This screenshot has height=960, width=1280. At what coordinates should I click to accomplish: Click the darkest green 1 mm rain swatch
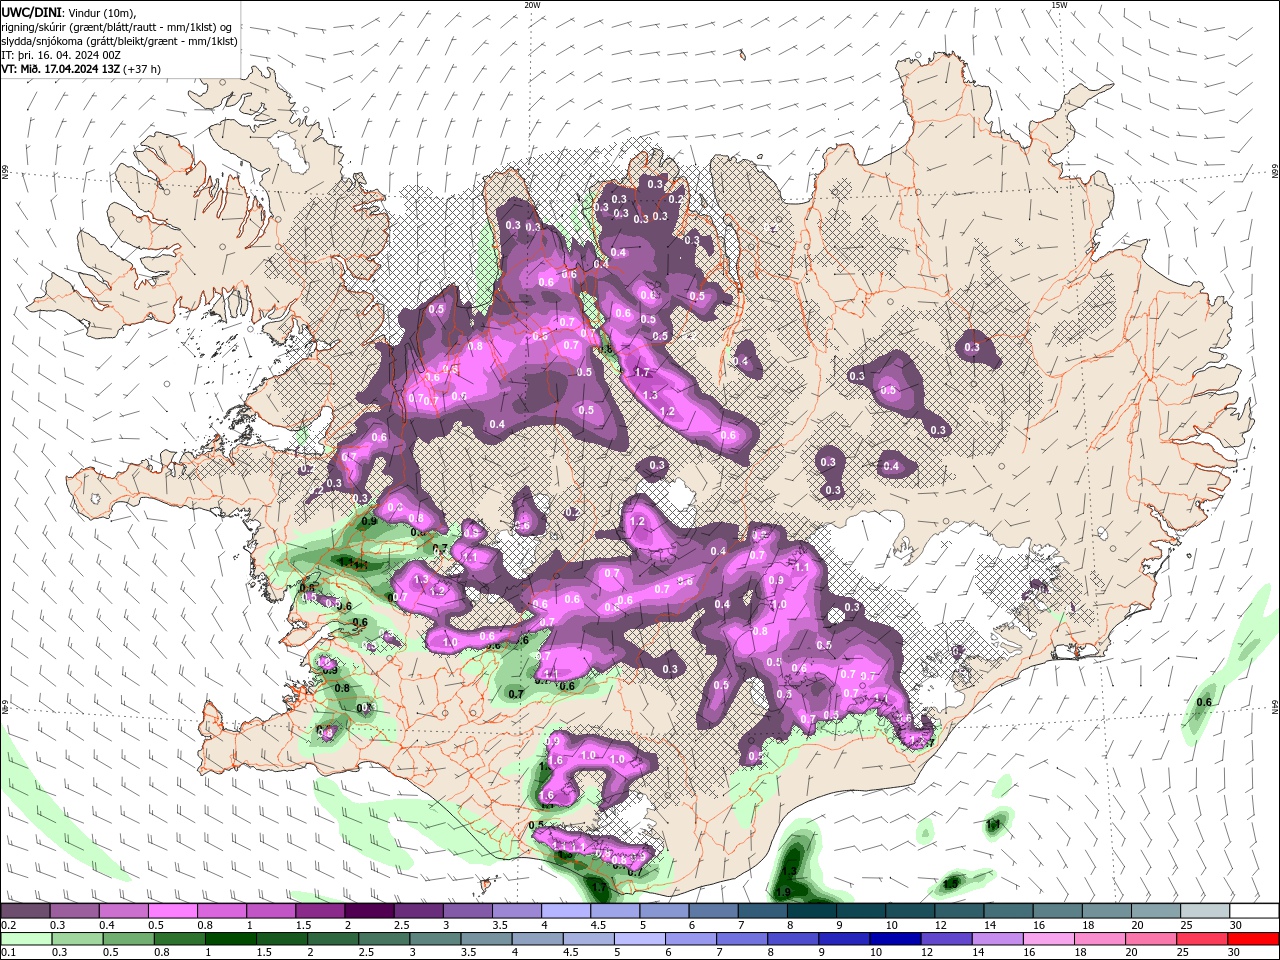pos(231,939)
